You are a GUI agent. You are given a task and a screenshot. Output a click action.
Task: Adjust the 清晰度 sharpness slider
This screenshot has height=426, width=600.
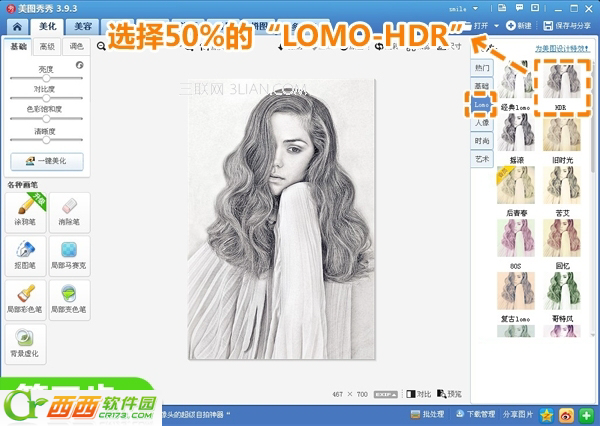(x=46, y=140)
